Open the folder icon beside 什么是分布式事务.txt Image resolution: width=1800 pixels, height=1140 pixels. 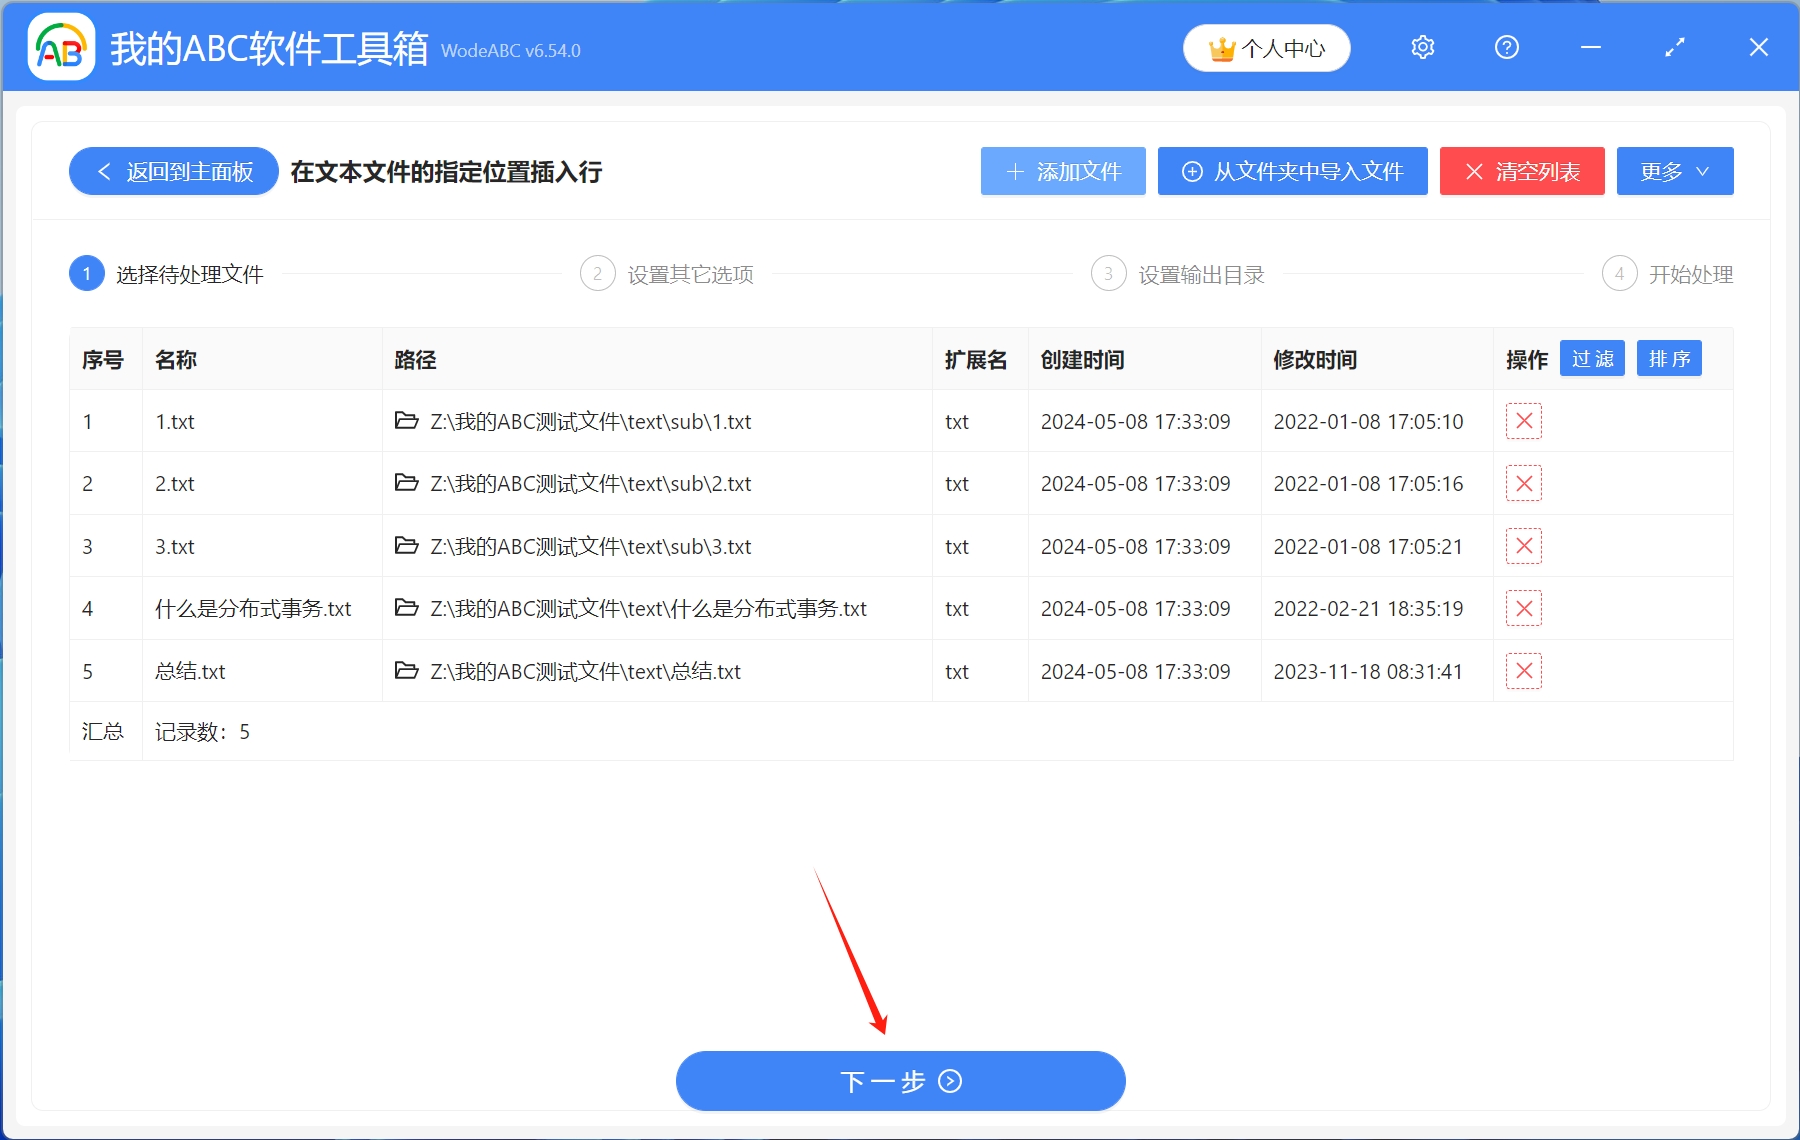pos(406,608)
